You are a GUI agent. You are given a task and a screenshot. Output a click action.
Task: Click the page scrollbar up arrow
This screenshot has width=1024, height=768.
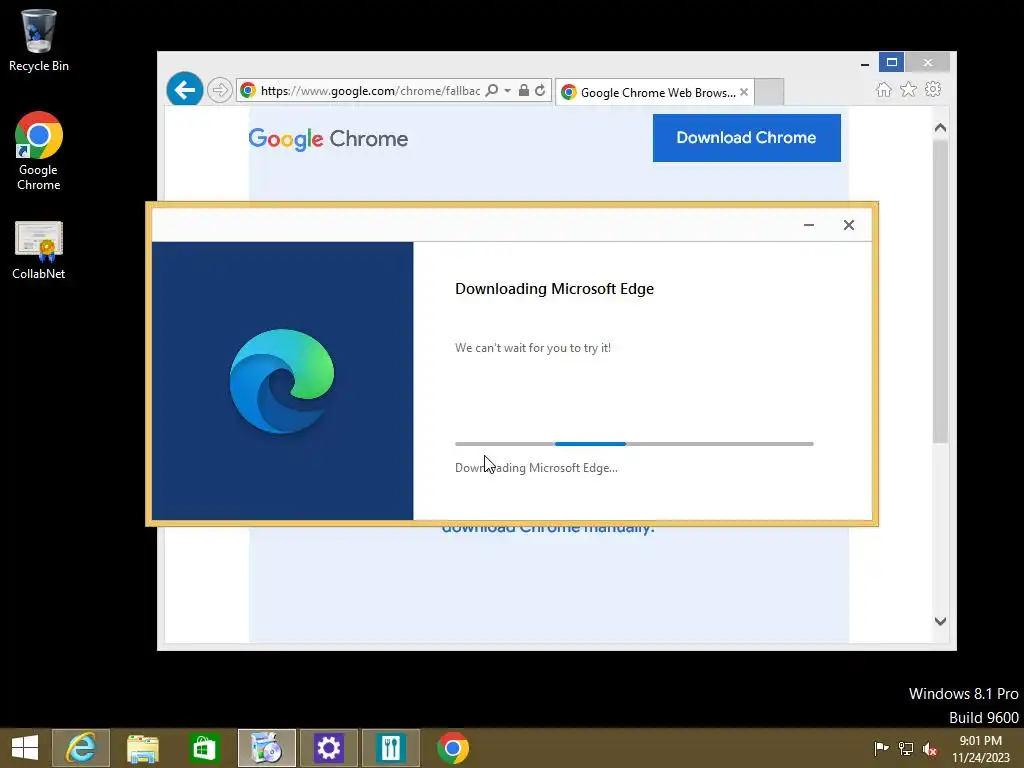pyautogui.click(x=940, y=128)
